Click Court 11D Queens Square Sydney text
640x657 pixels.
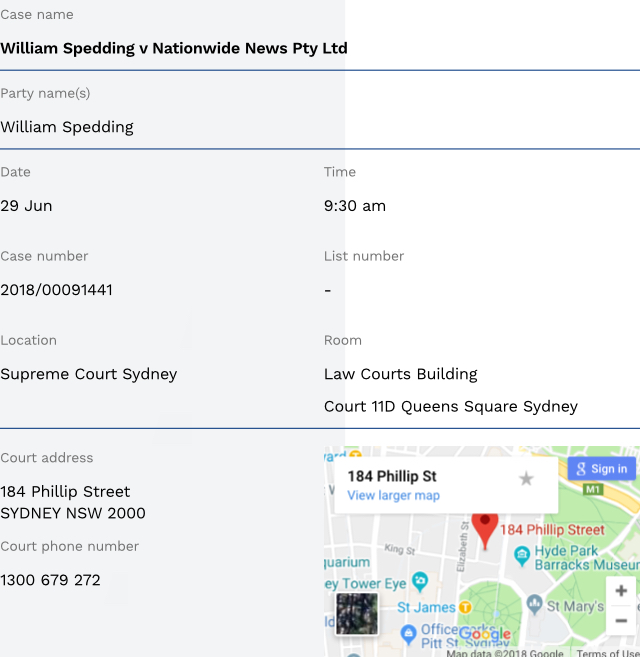451,407
